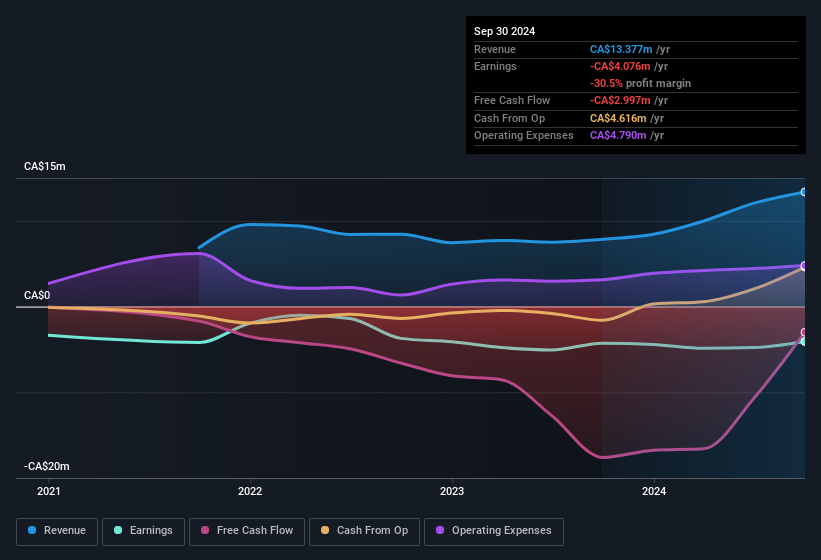Screen dimensions: 821x560
Task: Click the Revenue row label in tooltip
Action: (495, 49)
